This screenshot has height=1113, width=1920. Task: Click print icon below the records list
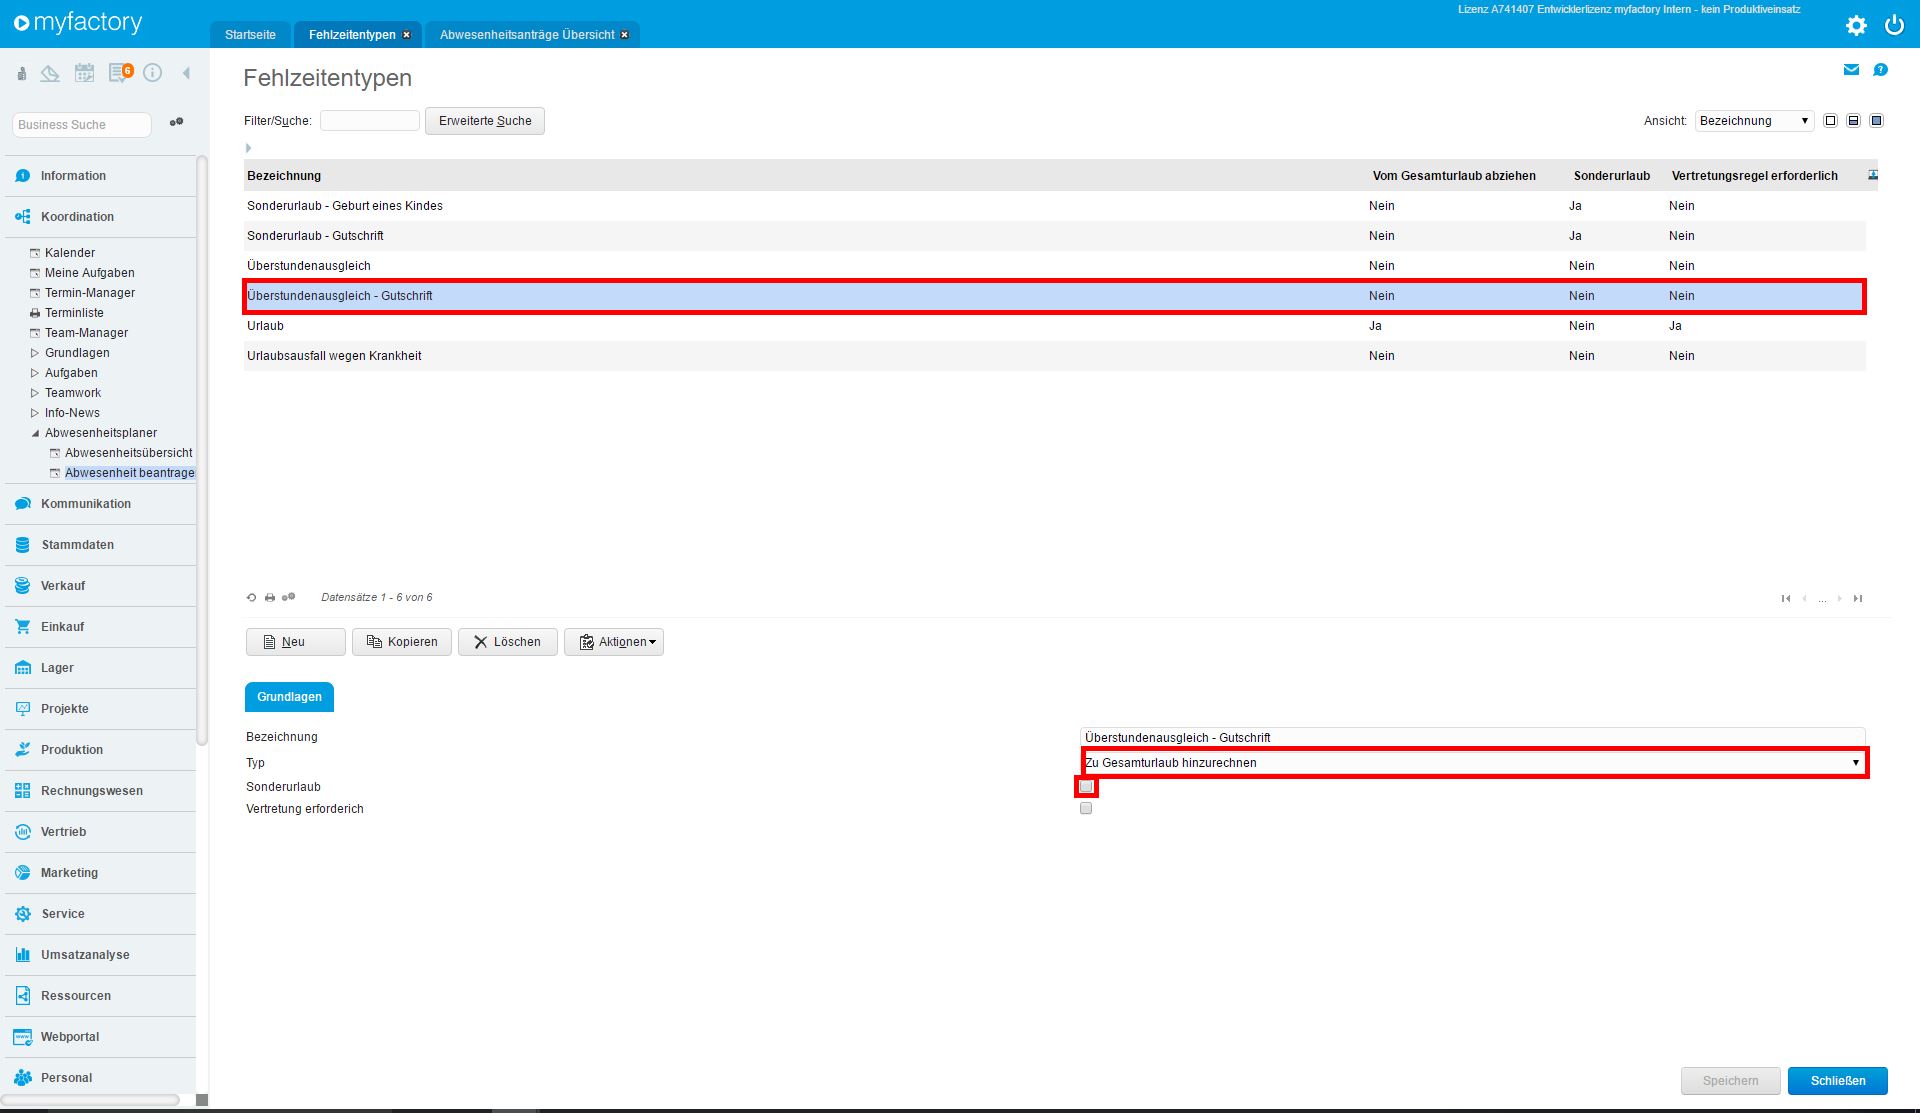point(270,598)
